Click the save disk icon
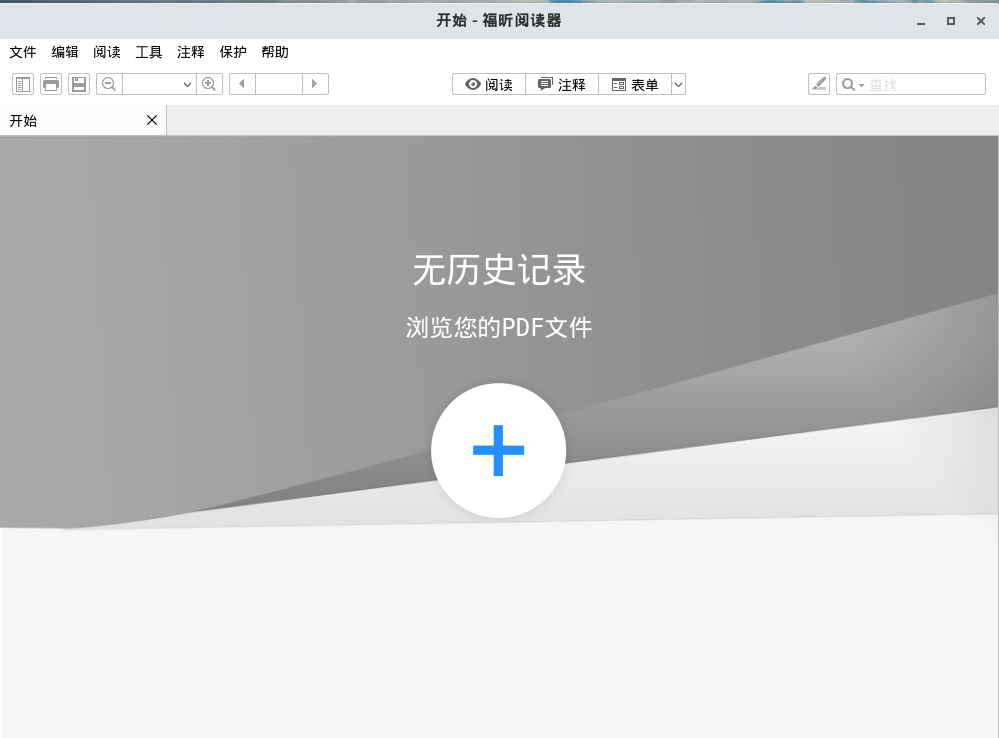999x738 pixels. coord(79,85)
